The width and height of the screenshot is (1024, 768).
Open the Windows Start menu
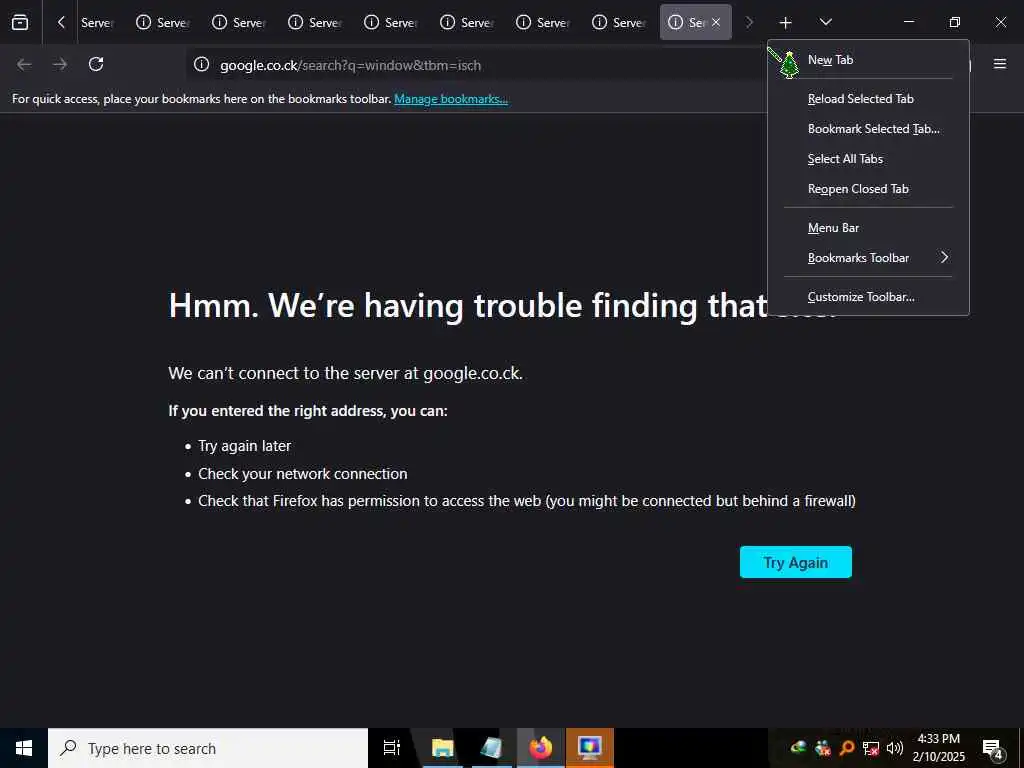point(24,748)
